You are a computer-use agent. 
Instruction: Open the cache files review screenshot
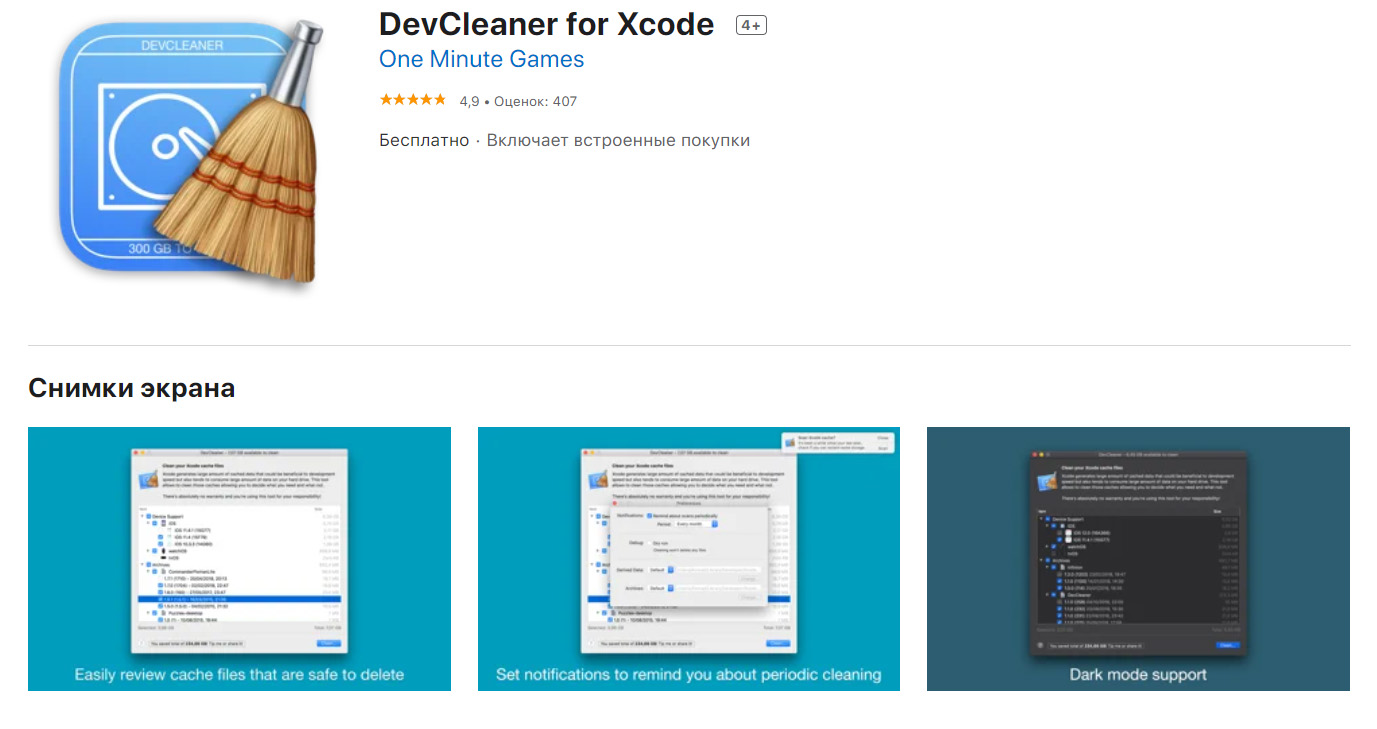239,558
